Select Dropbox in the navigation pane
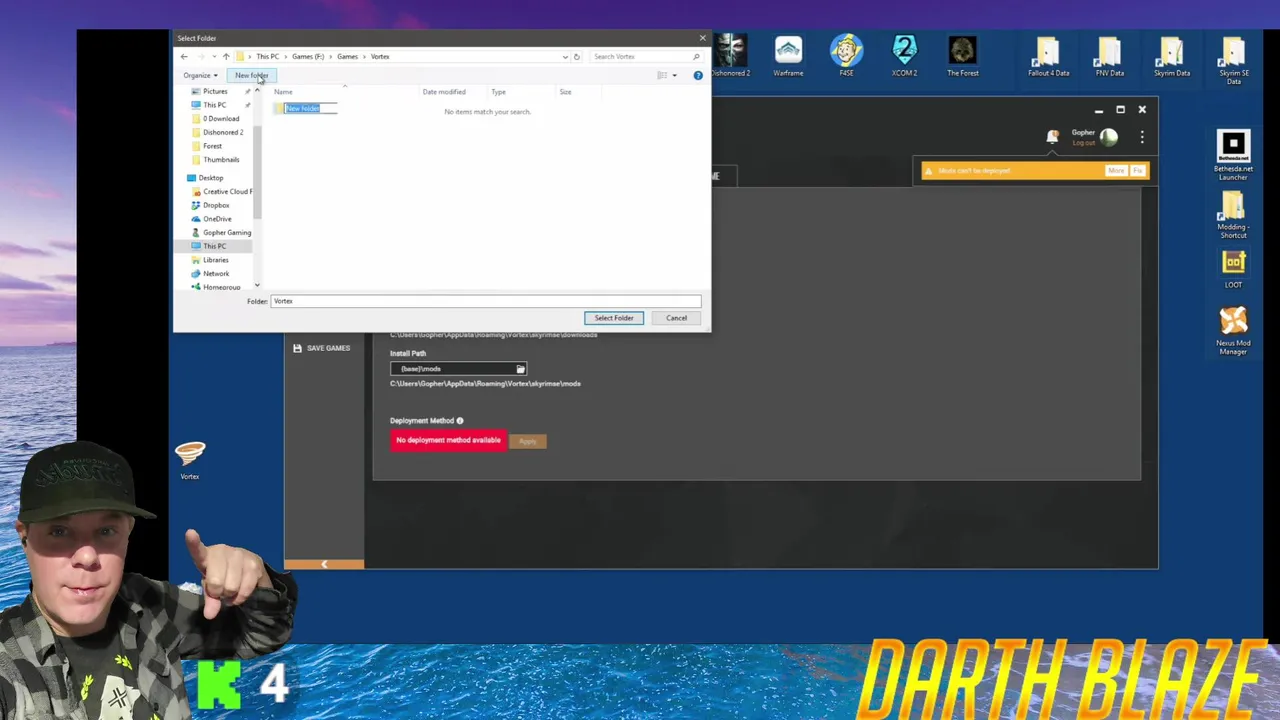1280x720 pixels. pos(216,205)
